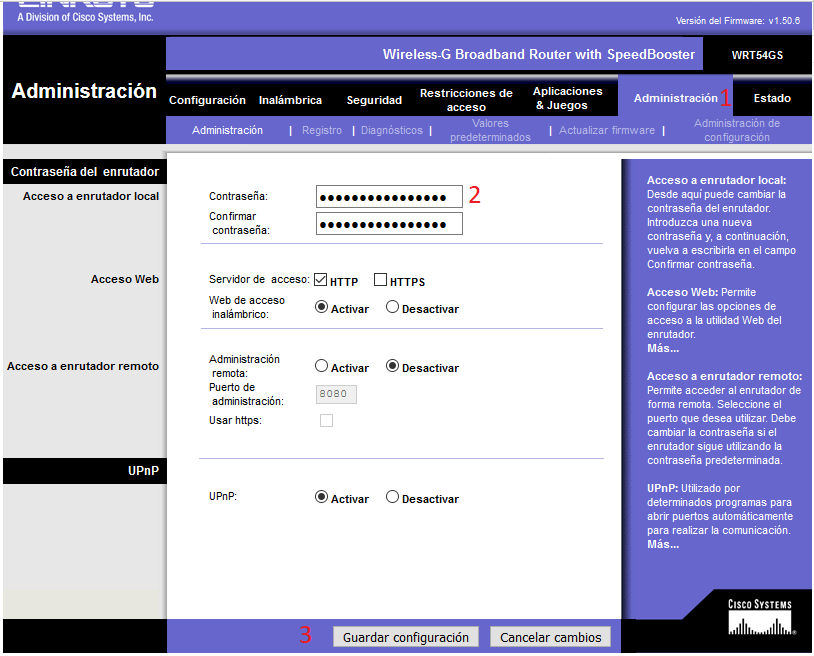The height and width of the screenshot is (656, 814).
Task: Click the Wireless-G Broadband Router title banner
Action: click(x=538, y=54)
